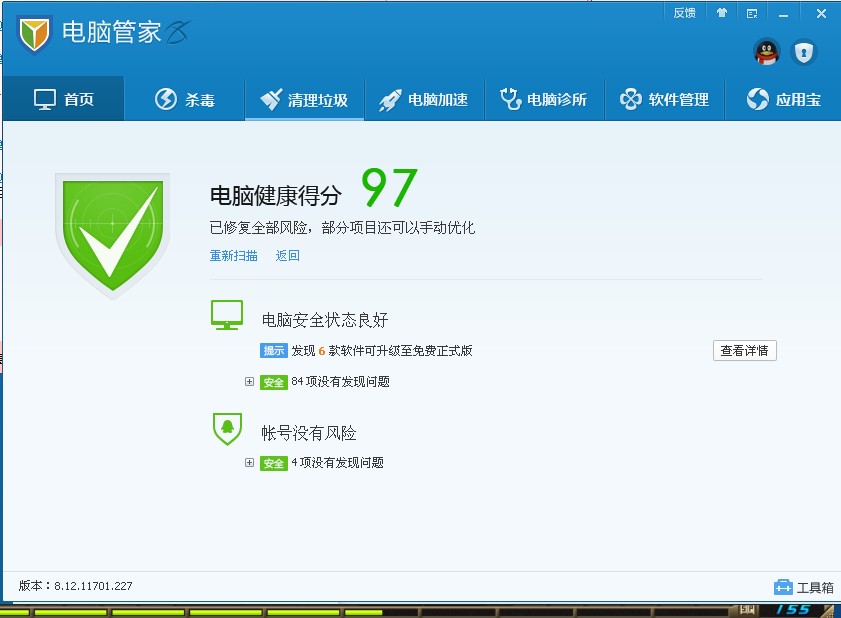Click the version number 8.12.11701.227
841x618 pixels.
click(x=93, y=586)
